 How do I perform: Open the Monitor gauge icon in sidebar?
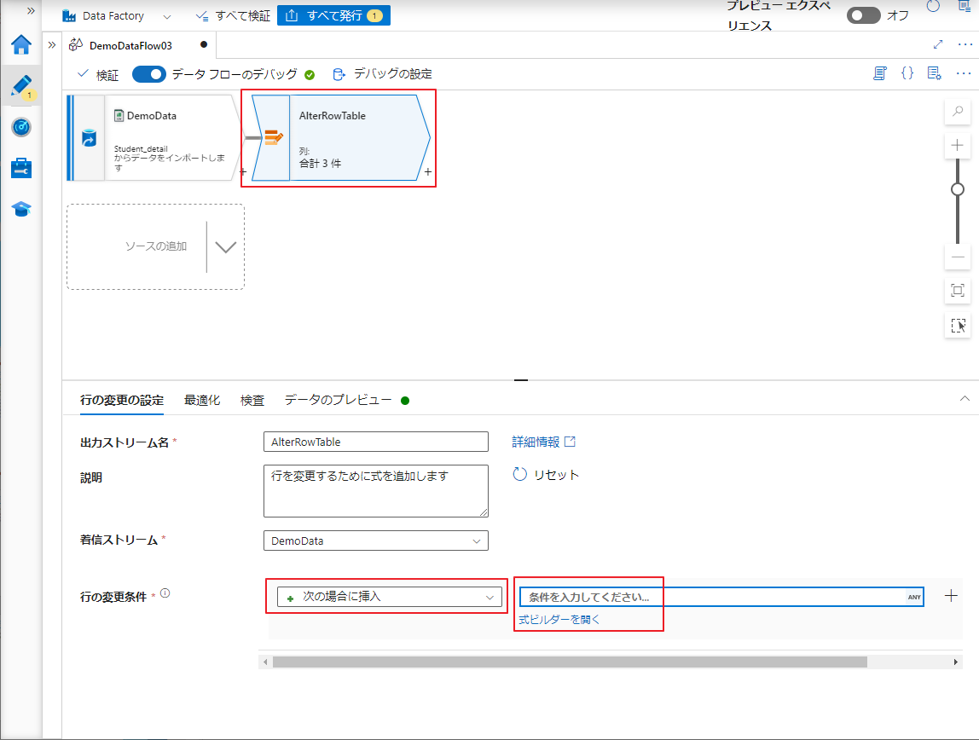tap(21, 127)
